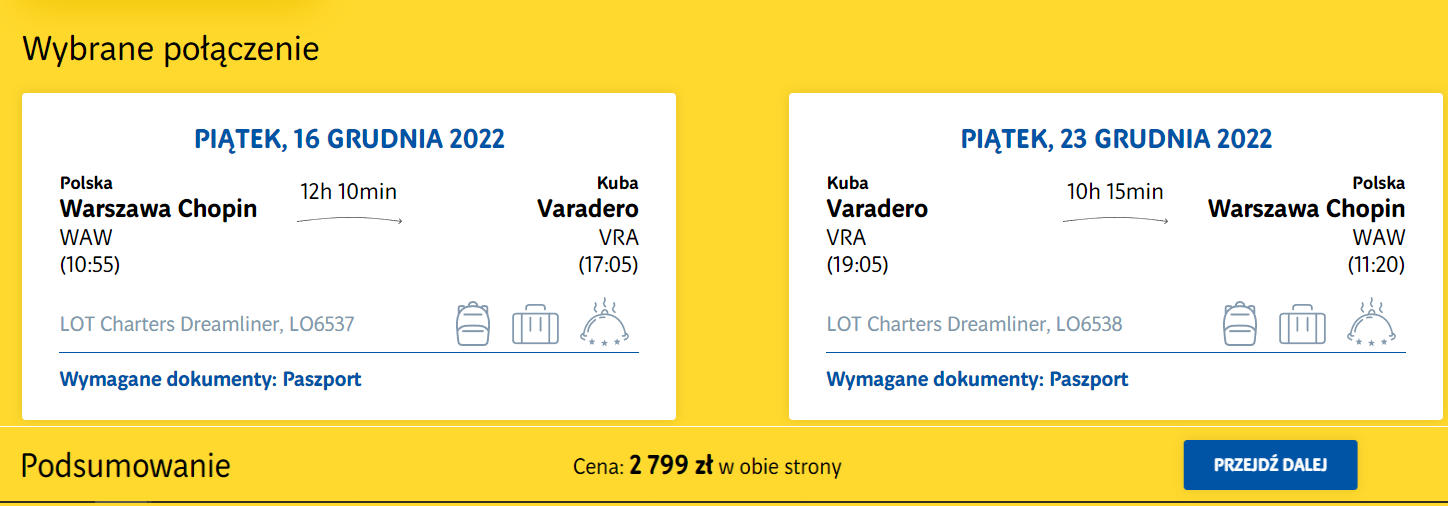Select the Piątek, 23 grudnia 2022 heading
1448x506 pixels.
coord(1116,138)
